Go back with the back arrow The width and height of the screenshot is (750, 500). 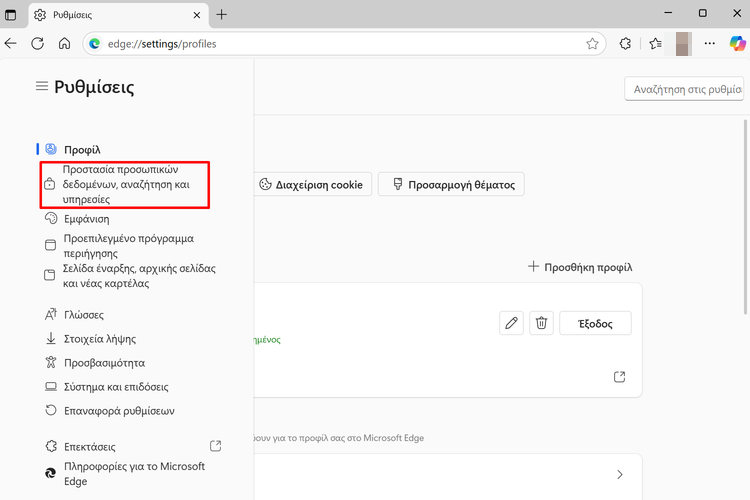[x=11, y=44]
